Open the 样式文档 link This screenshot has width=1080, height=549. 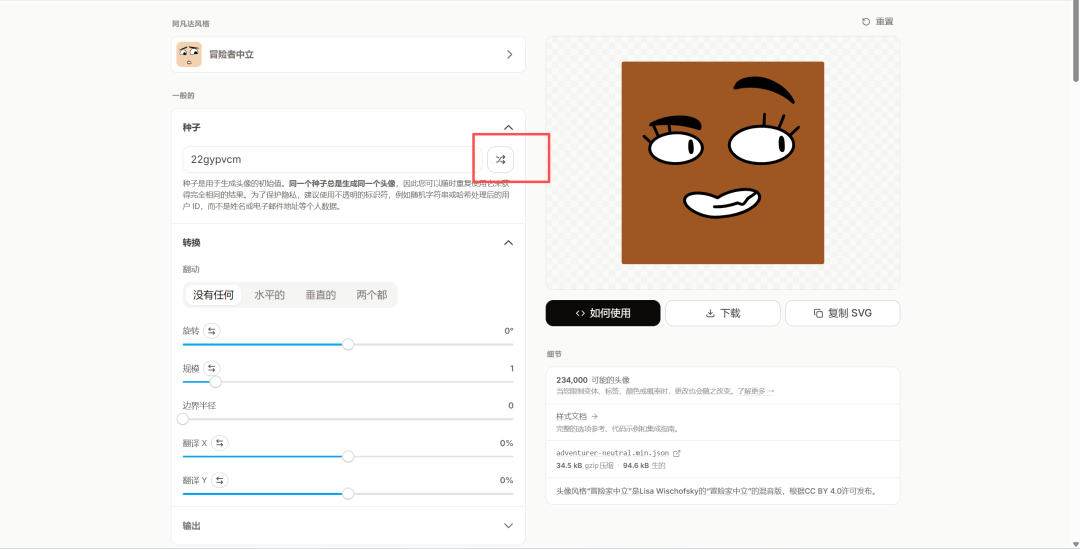tap(577, 417)
